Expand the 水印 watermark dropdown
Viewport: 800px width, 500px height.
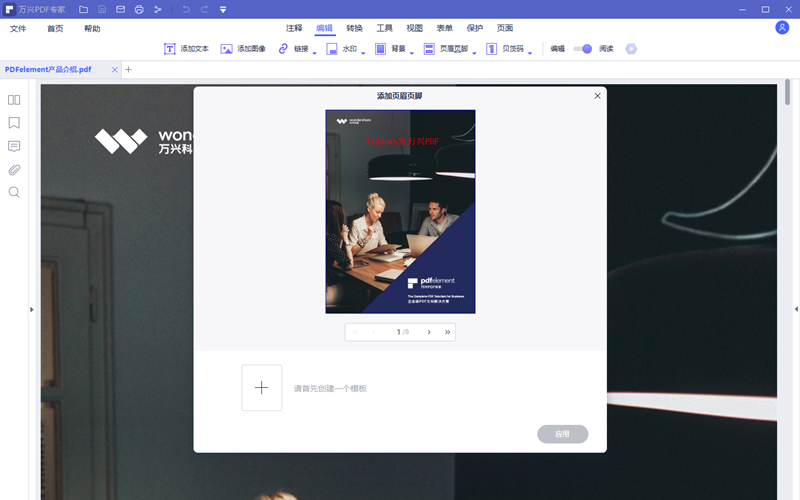point(346,48)
